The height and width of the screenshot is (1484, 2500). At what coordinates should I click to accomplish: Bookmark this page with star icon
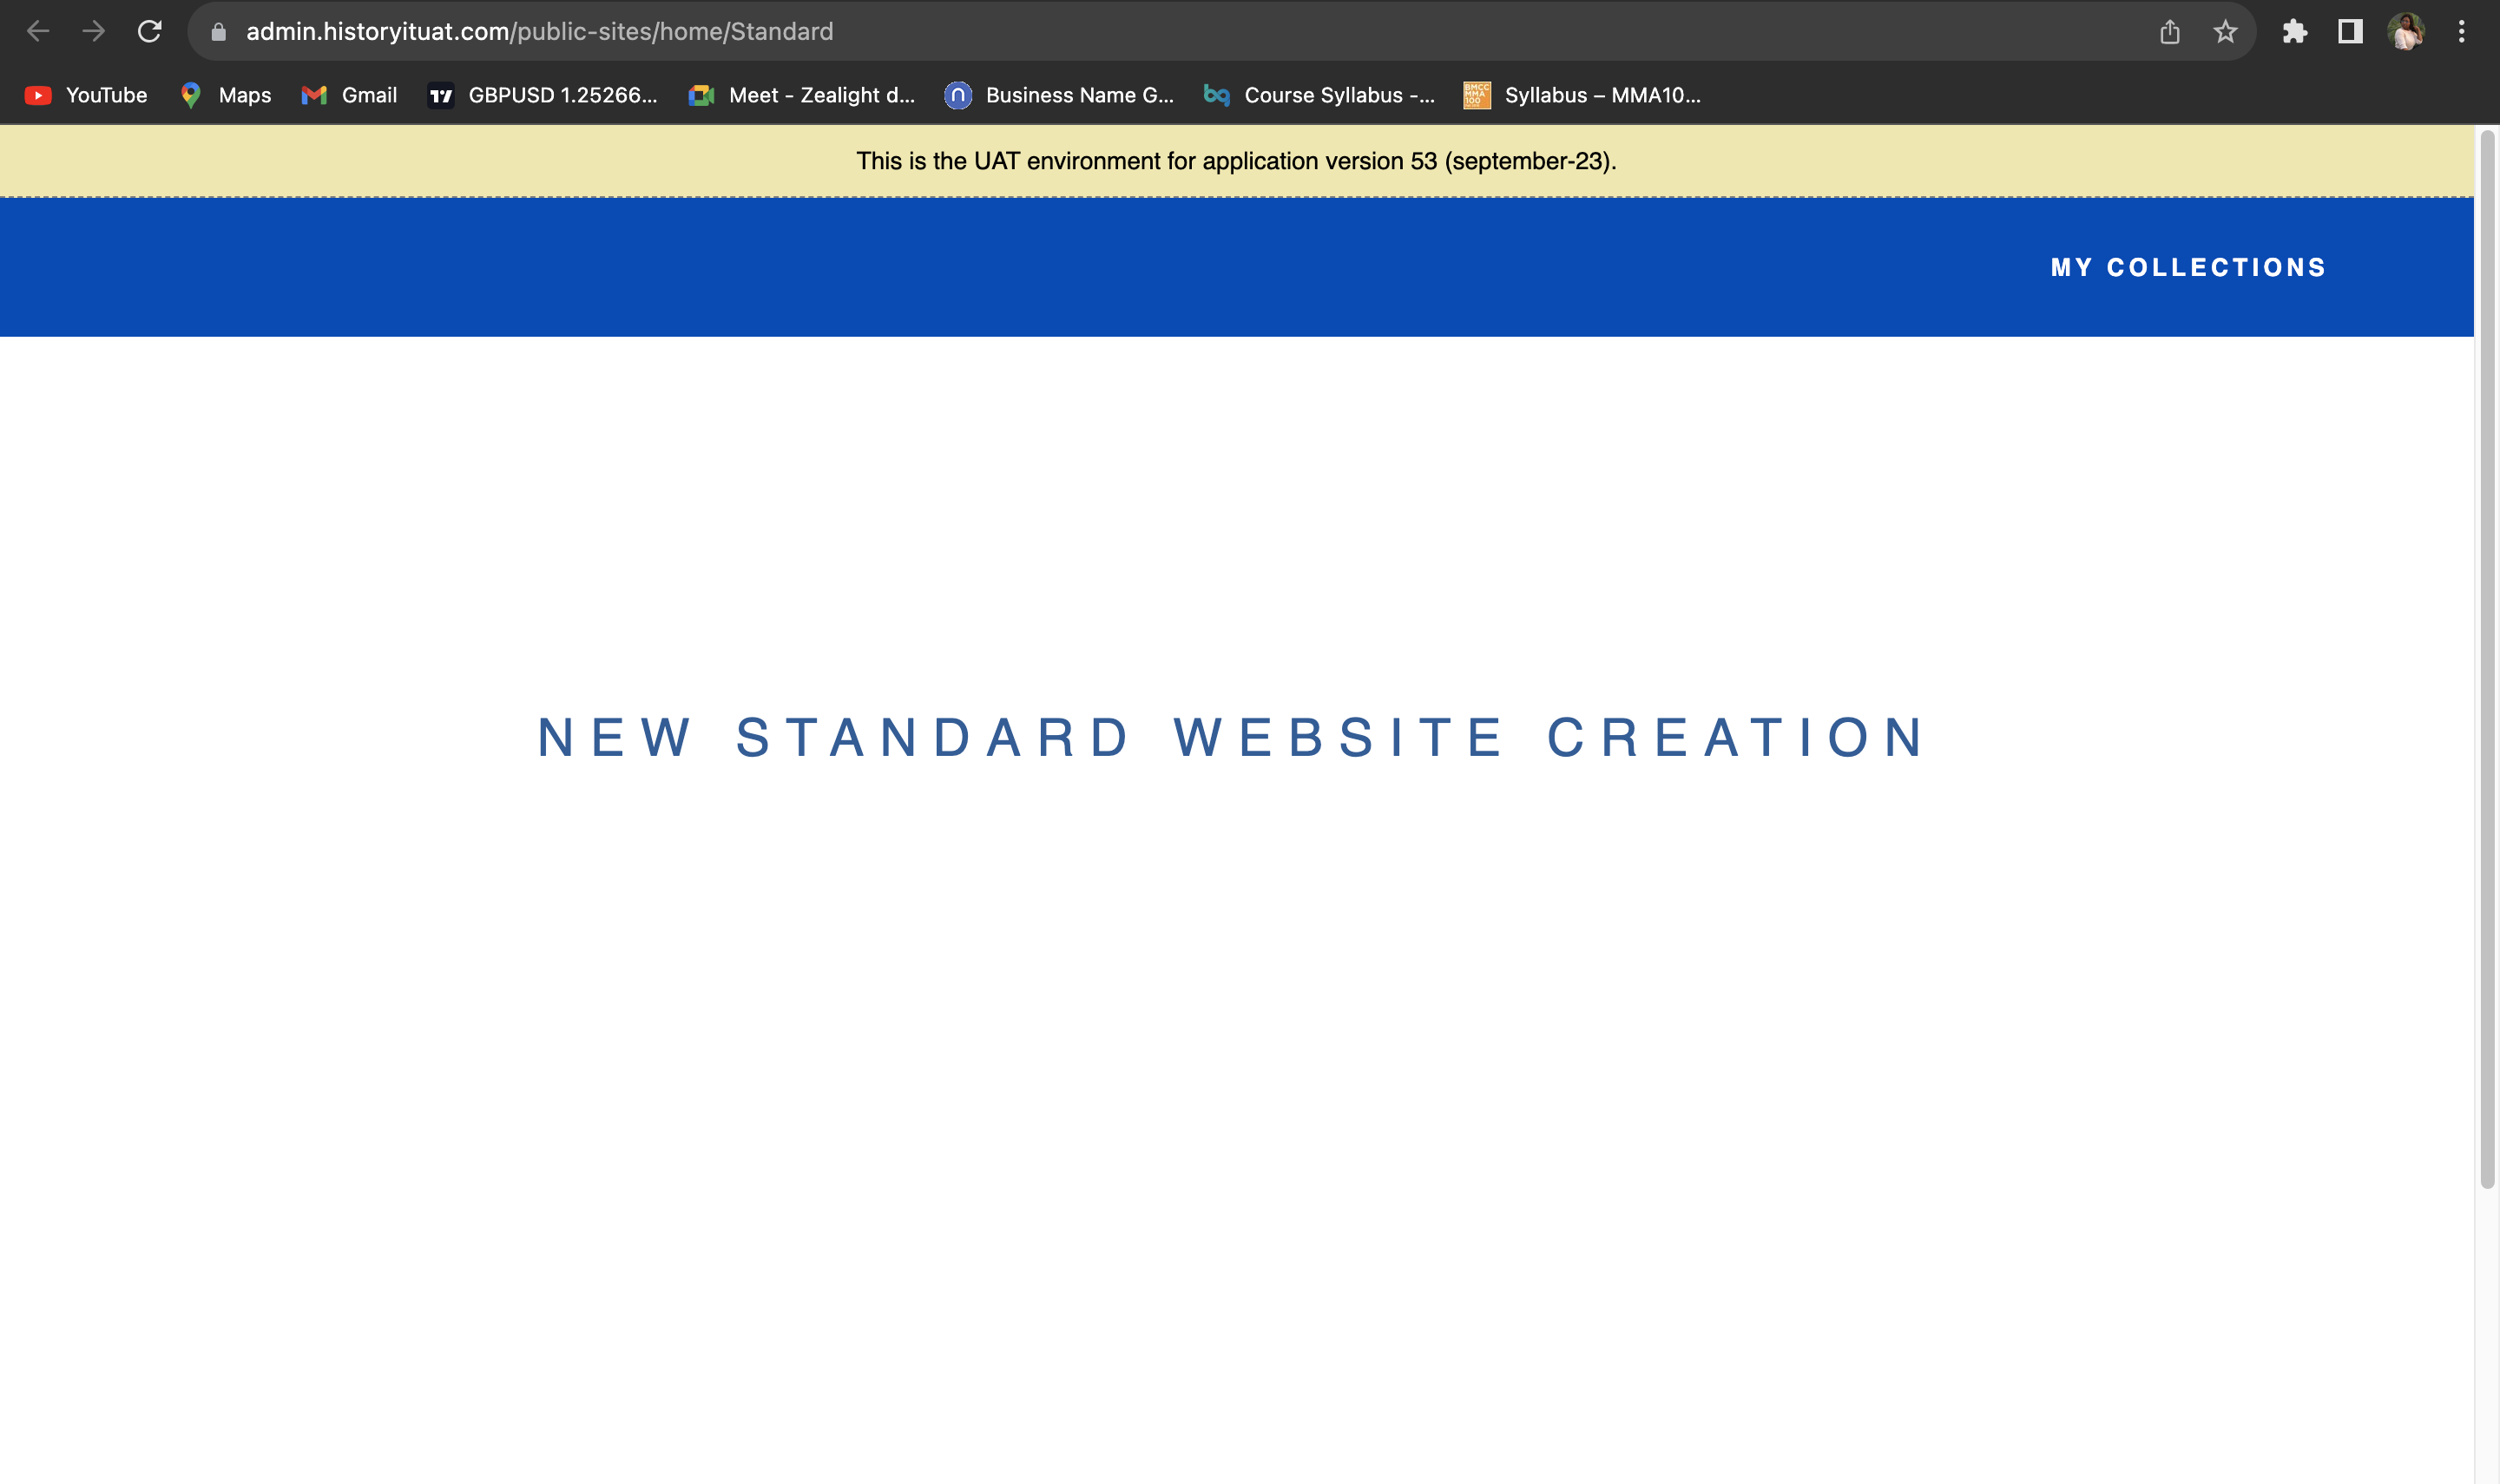click(x=2225, y=32)
